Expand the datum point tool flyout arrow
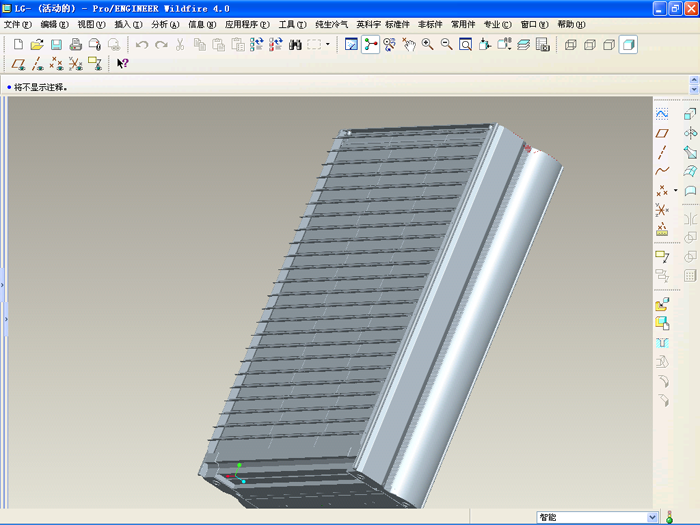This screenshot has width=700, height=525. click(x=675, y=190)
